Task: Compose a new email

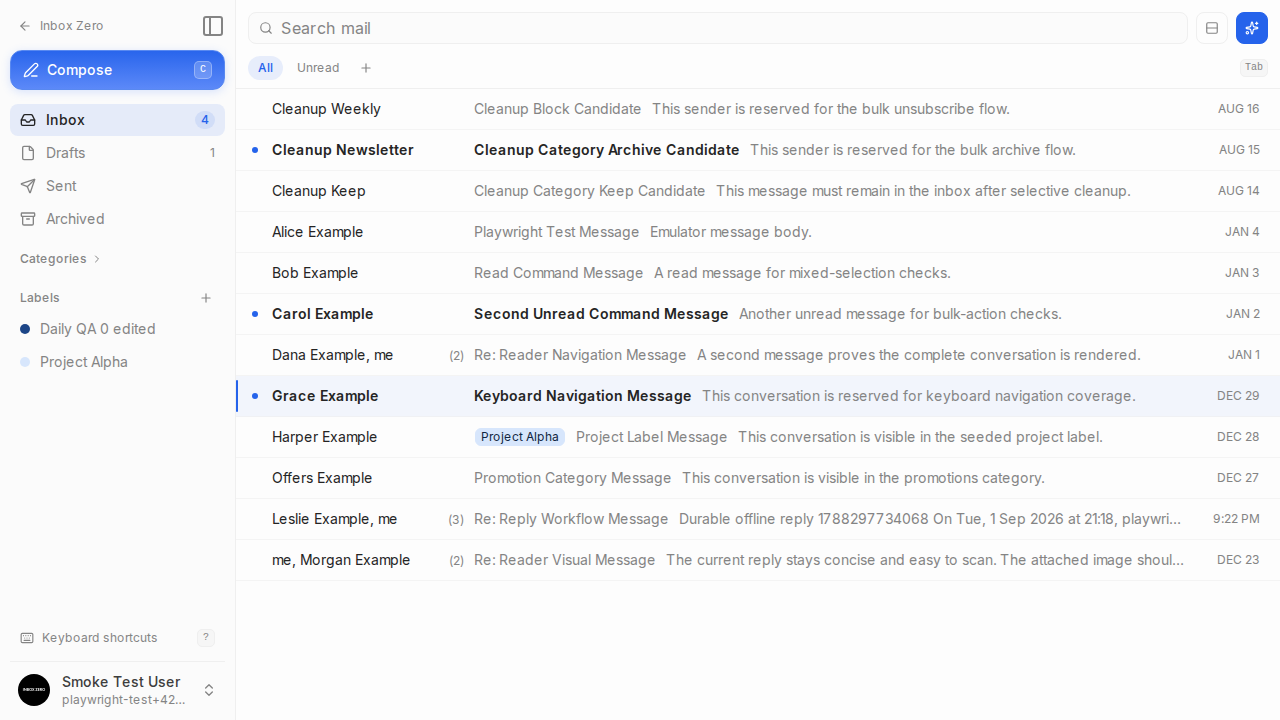Action: click(118, 70)
